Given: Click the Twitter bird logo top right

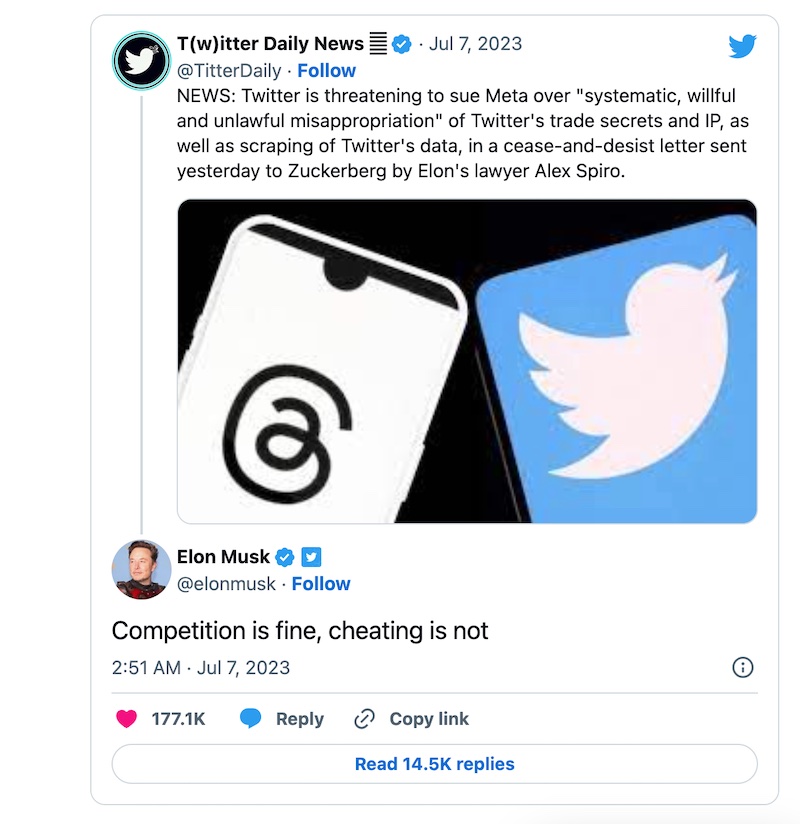Looking at the screenshot, I should point(742,46).
